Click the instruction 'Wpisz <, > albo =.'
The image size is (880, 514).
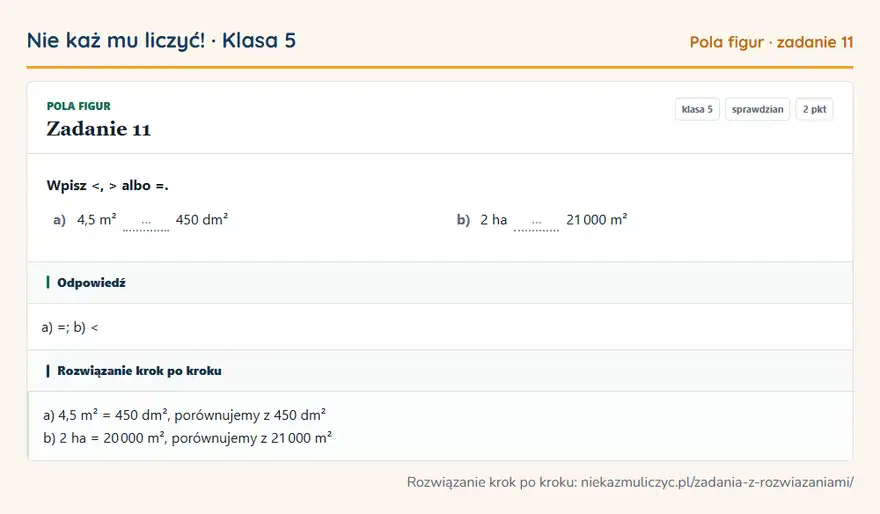click(108, 186)
